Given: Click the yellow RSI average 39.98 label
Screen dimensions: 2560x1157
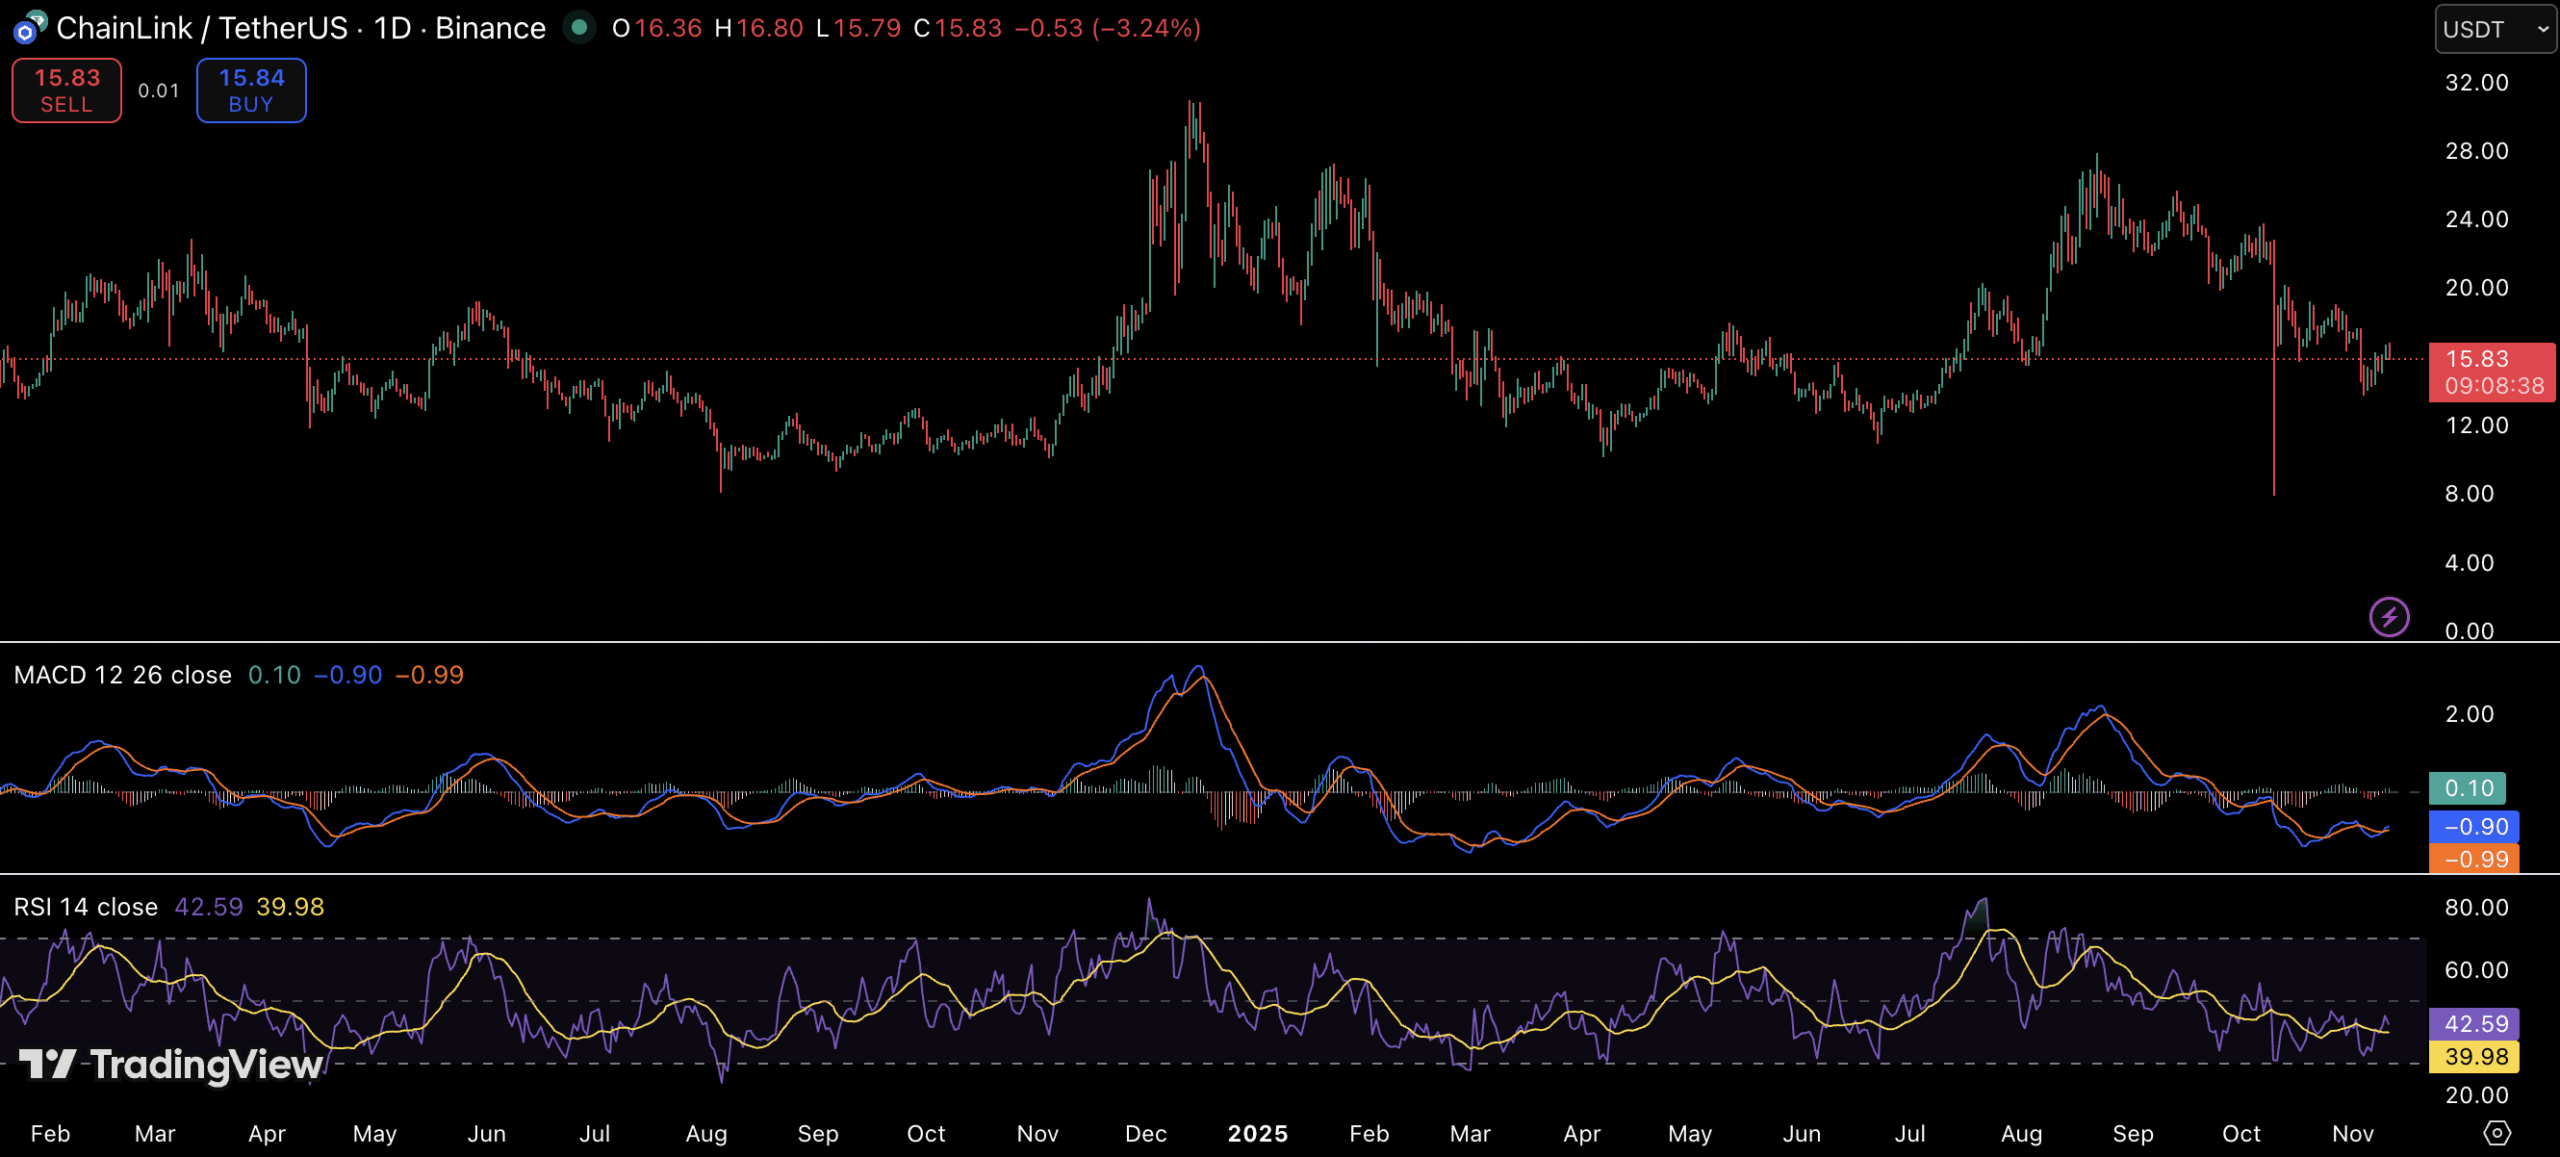Looking at the screenshot, I should (x=2474, y=1056).
